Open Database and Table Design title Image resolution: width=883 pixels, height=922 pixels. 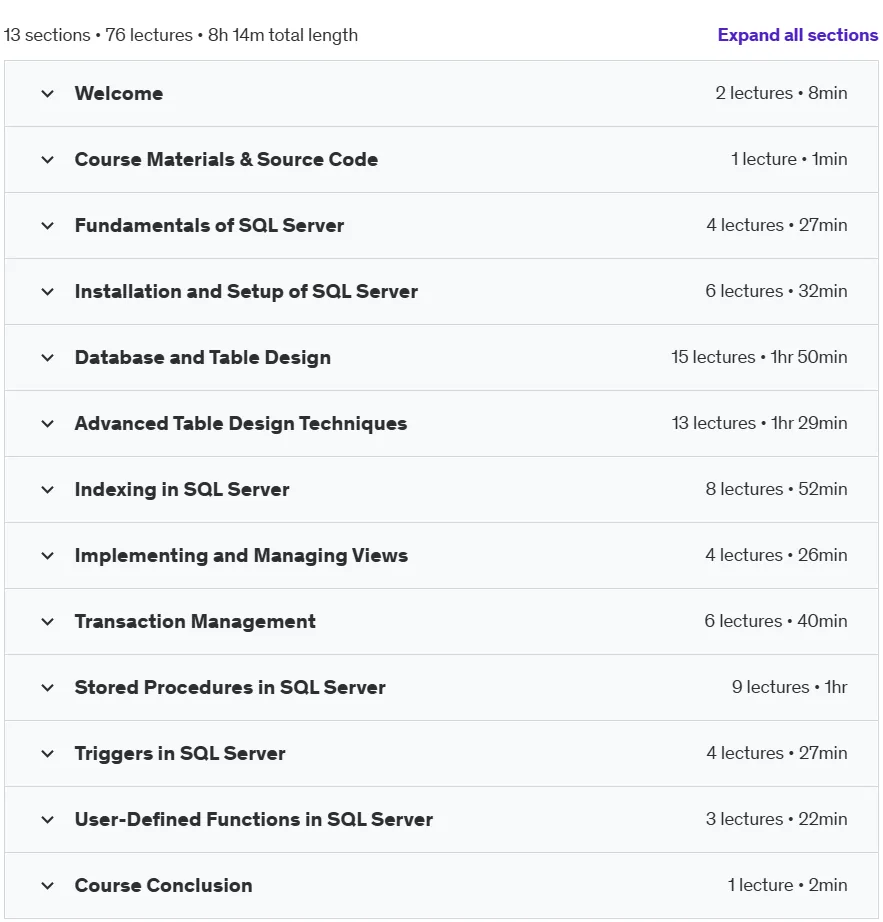(203, 358)
